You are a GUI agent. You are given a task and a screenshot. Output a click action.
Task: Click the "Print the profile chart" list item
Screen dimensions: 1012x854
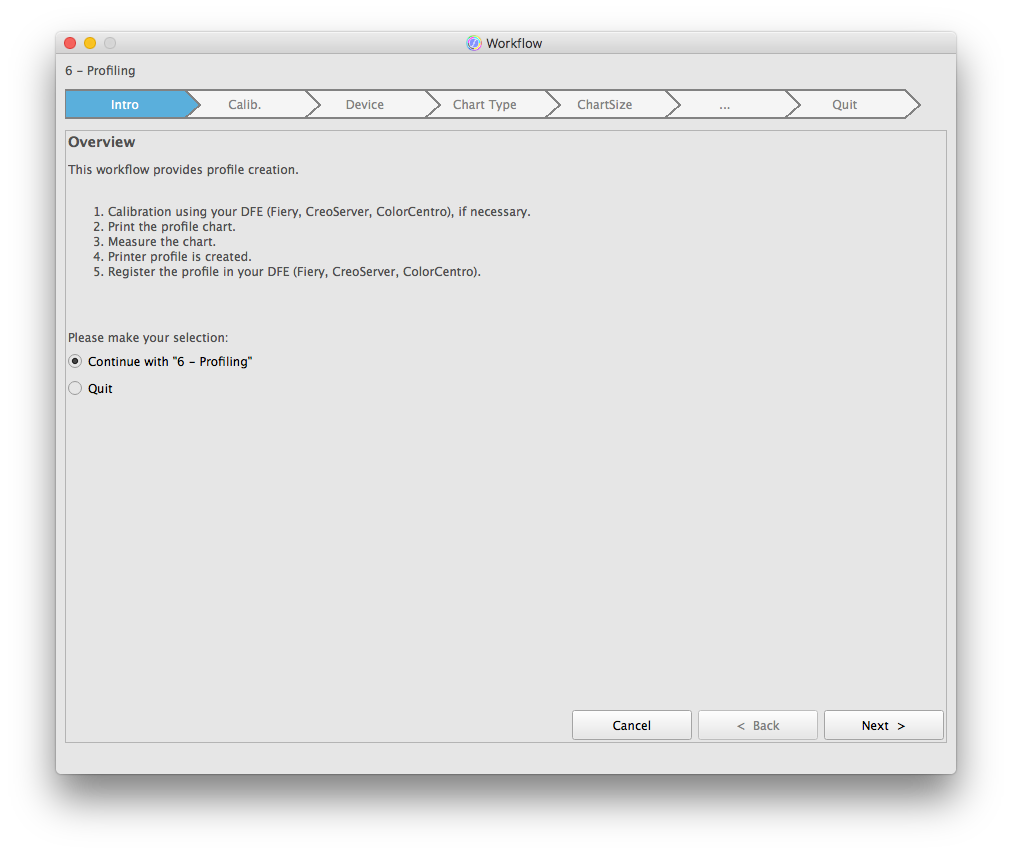171,227
